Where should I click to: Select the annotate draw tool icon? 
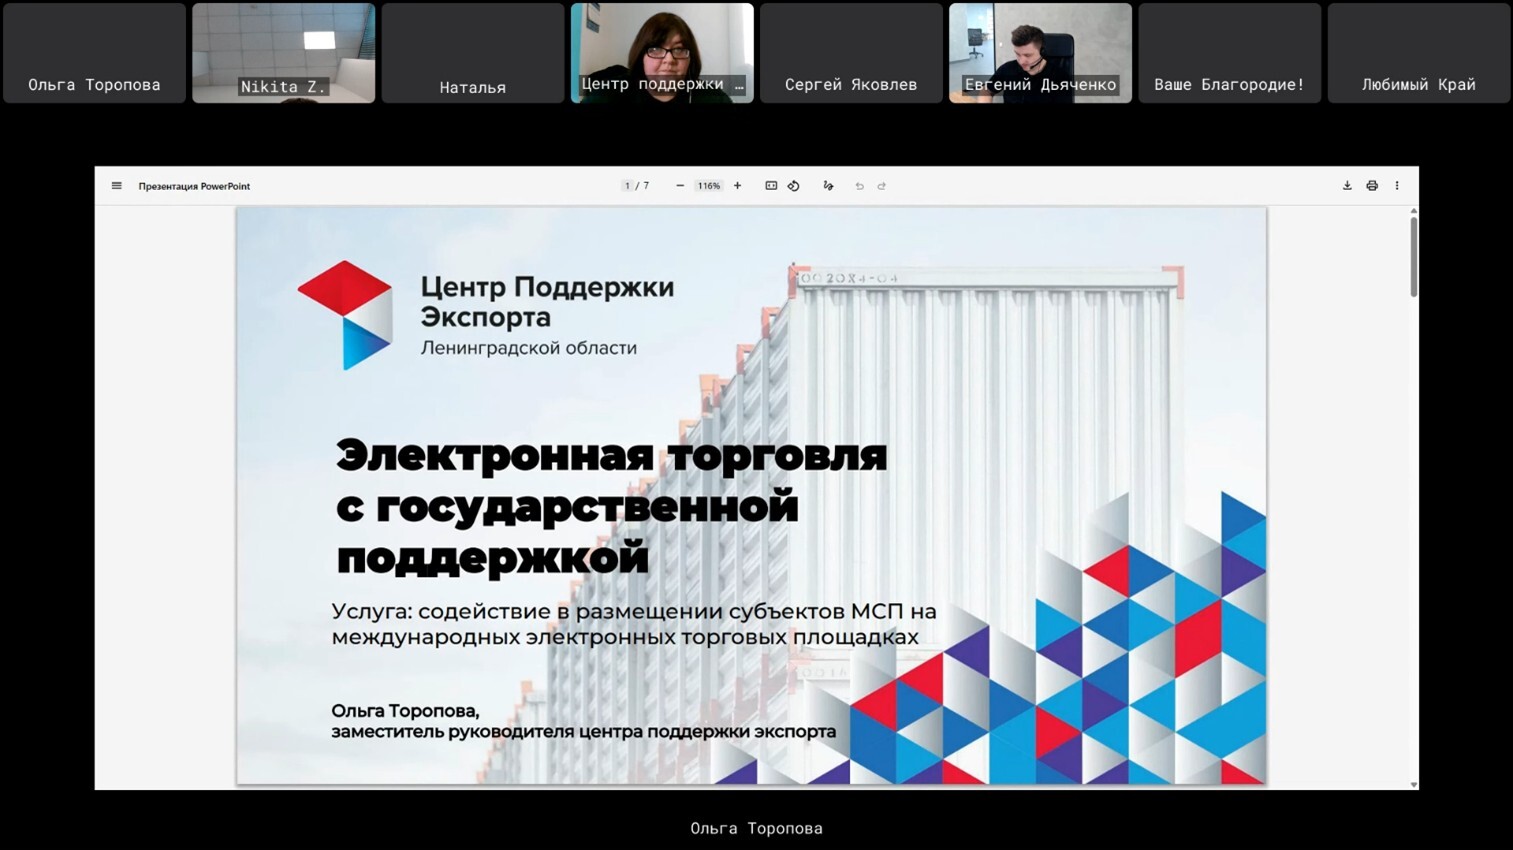tap(828, 186)
